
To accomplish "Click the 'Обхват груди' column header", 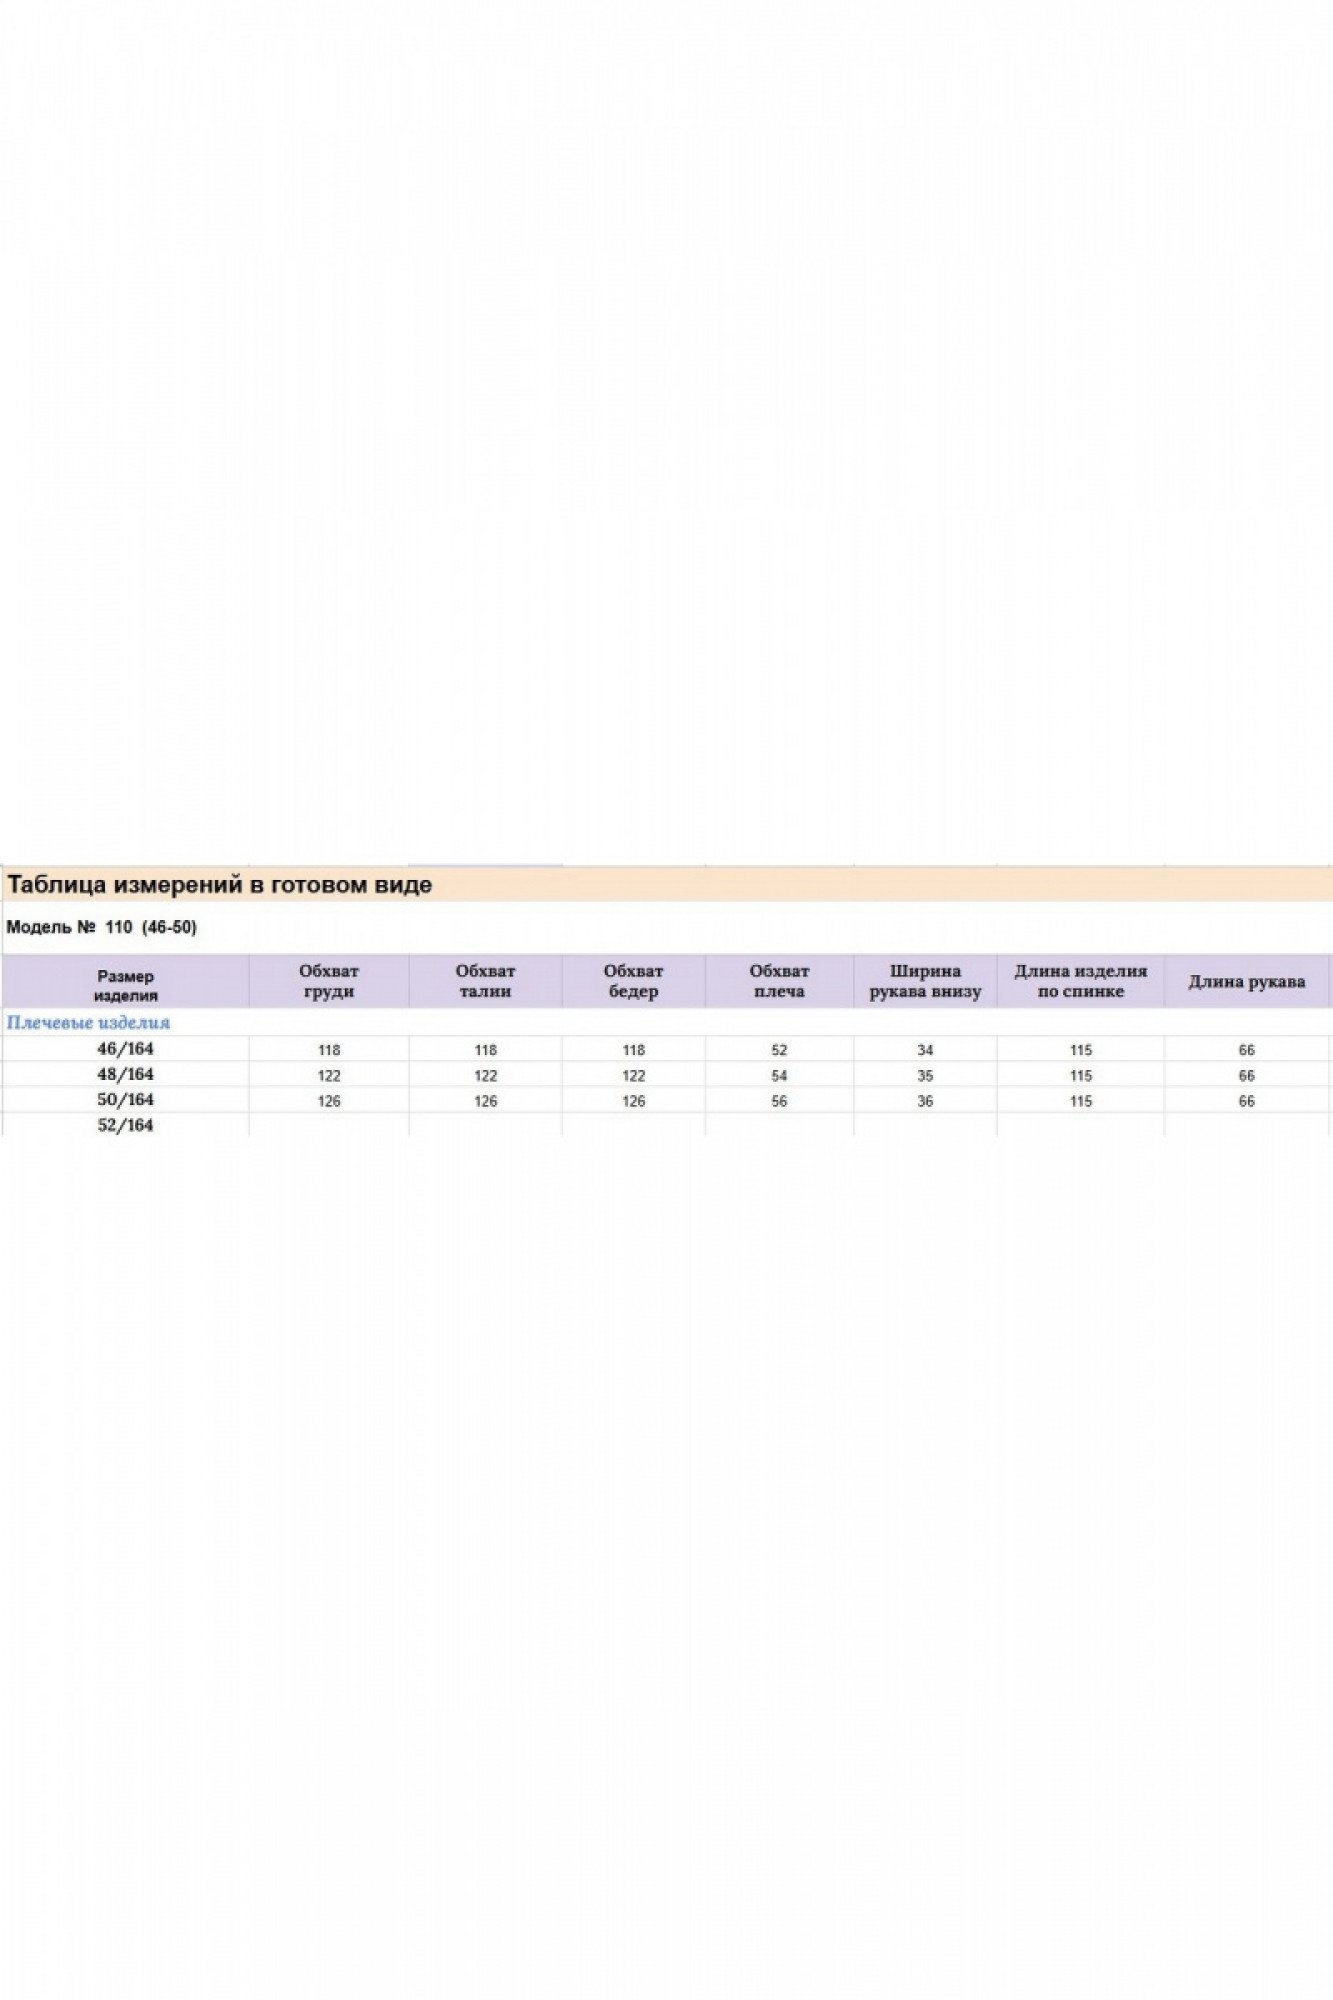I will (x=329, y=981).
